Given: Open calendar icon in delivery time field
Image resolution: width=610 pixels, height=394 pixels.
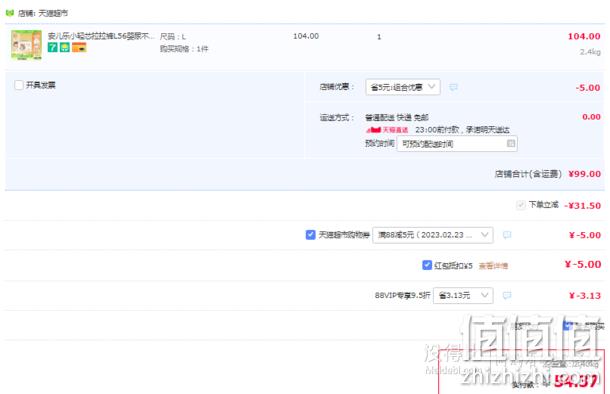Looking at the screenshot, I should (511, 144).
